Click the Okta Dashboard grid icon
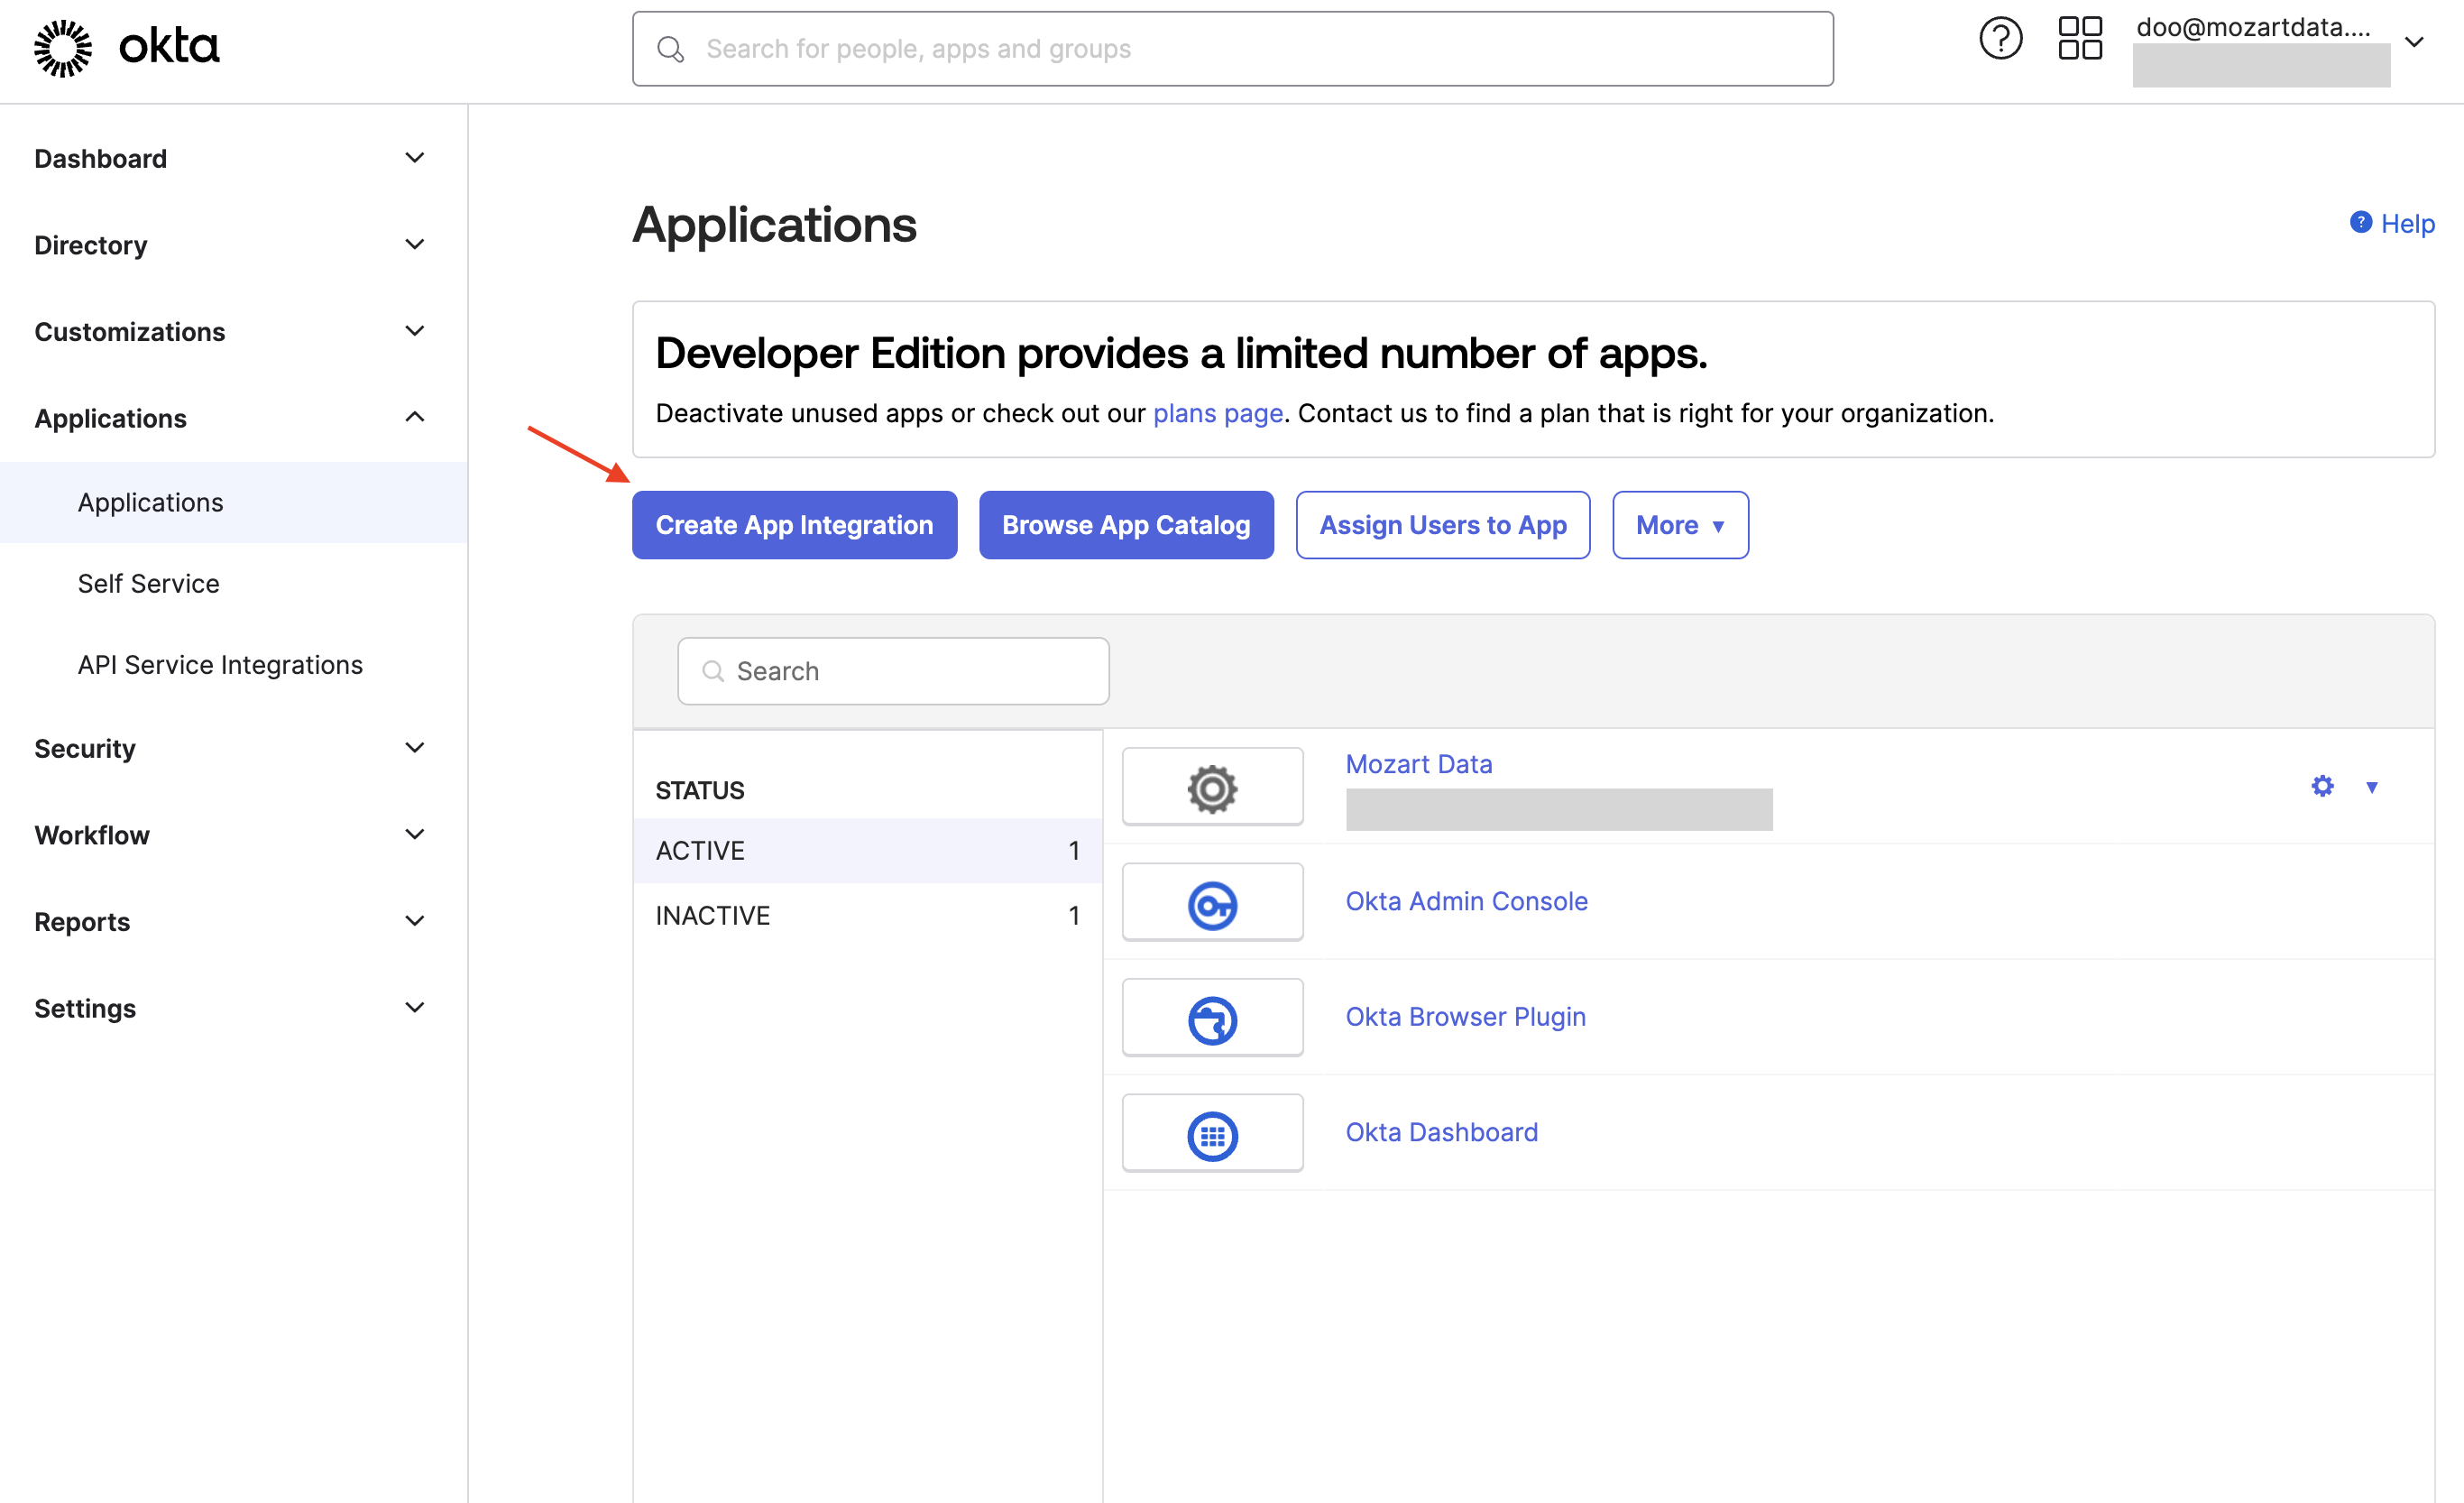 [1212, 1134]
